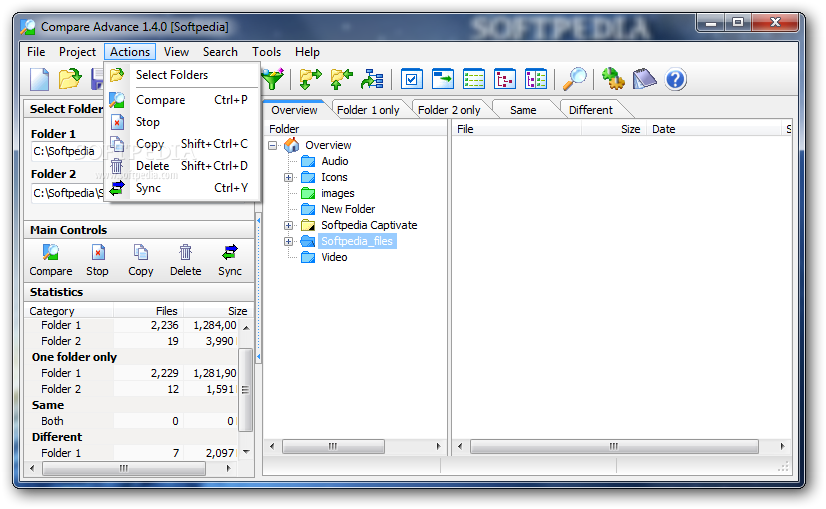Click the Statistics vertical scrollbar down arrow
826x509 pixels.
[x=246, y=452]
